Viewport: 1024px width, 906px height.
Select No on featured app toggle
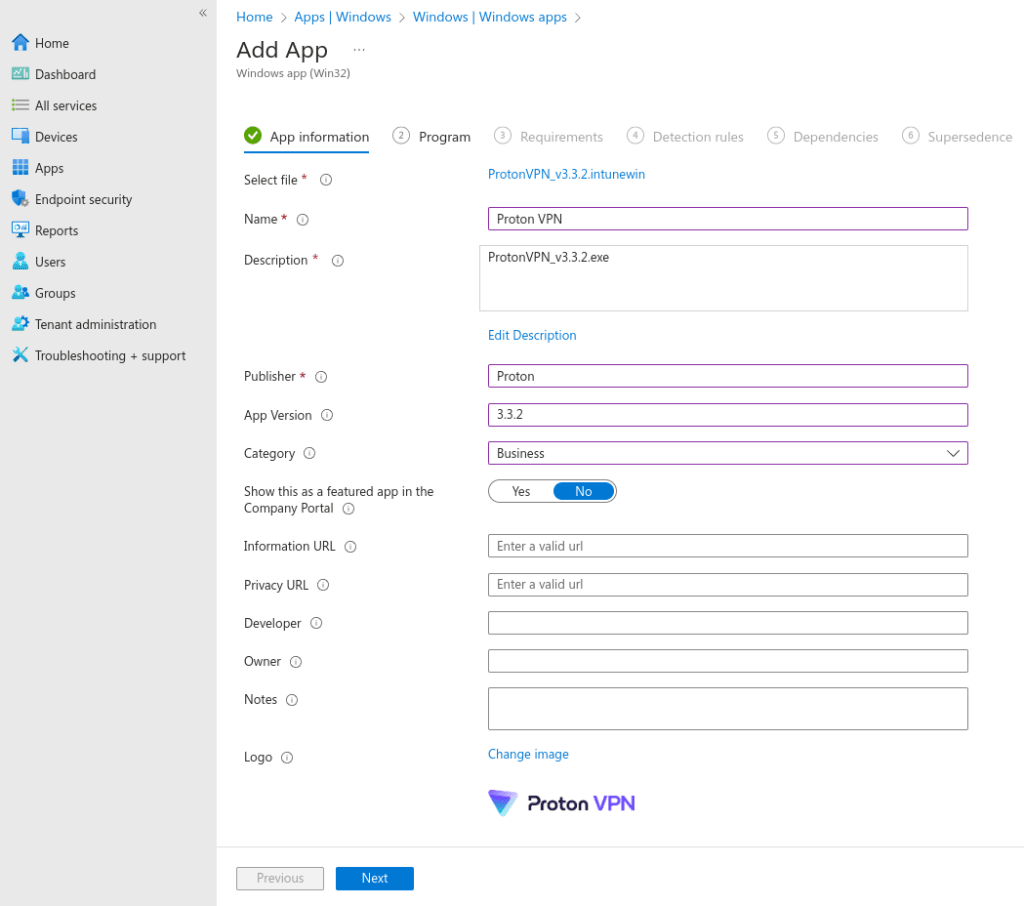(584, 491)
